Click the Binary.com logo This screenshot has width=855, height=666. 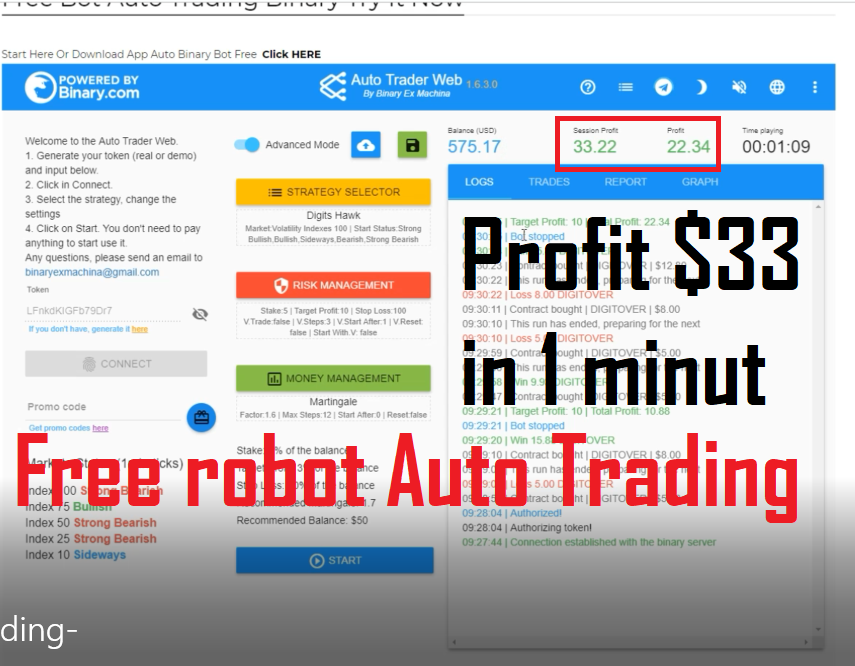82,87
